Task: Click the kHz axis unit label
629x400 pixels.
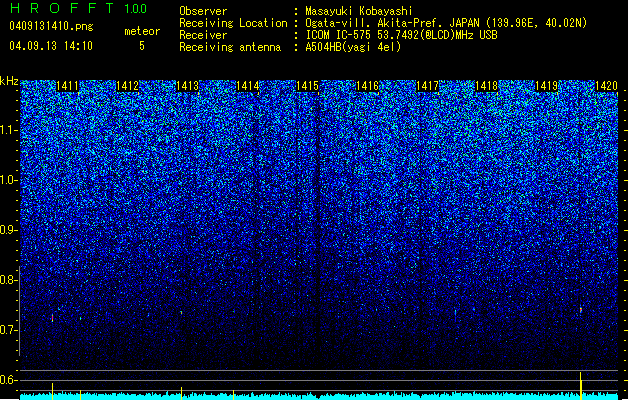Action: (x=9, y=81)
